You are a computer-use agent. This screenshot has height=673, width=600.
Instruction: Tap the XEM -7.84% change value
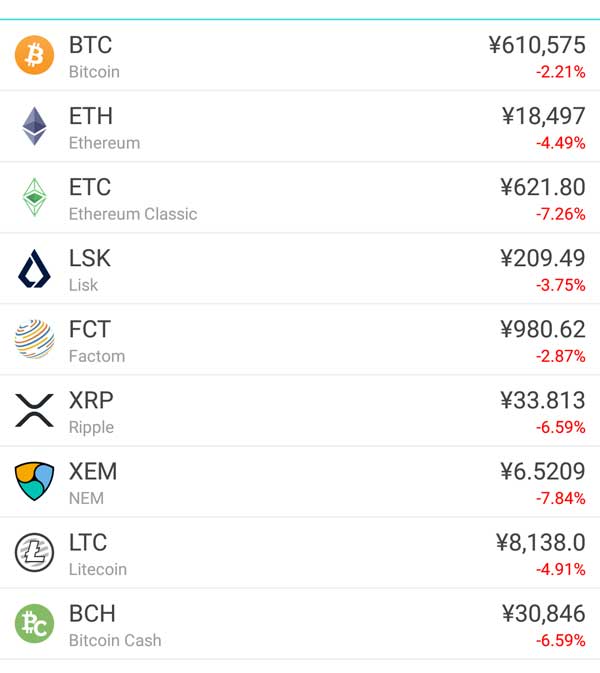(x=561, y=498)
